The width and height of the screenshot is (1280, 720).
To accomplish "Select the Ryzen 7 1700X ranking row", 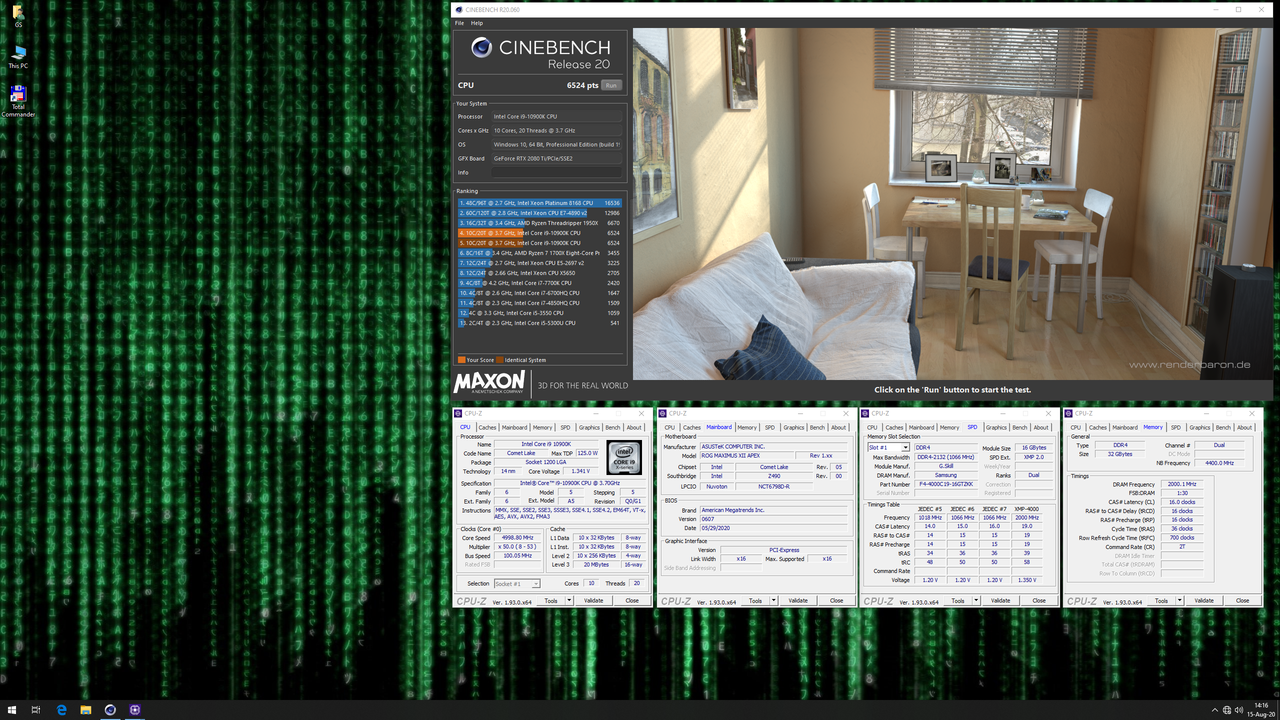I will [x=540, y=253].
